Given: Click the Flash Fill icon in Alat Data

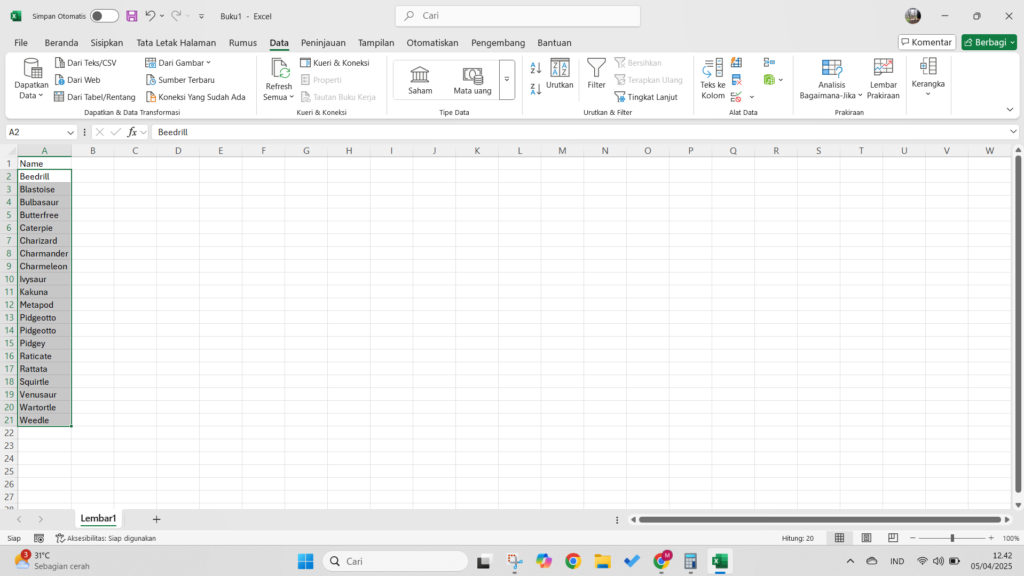Looking at the screenshot, I should [x=737, y=63].
